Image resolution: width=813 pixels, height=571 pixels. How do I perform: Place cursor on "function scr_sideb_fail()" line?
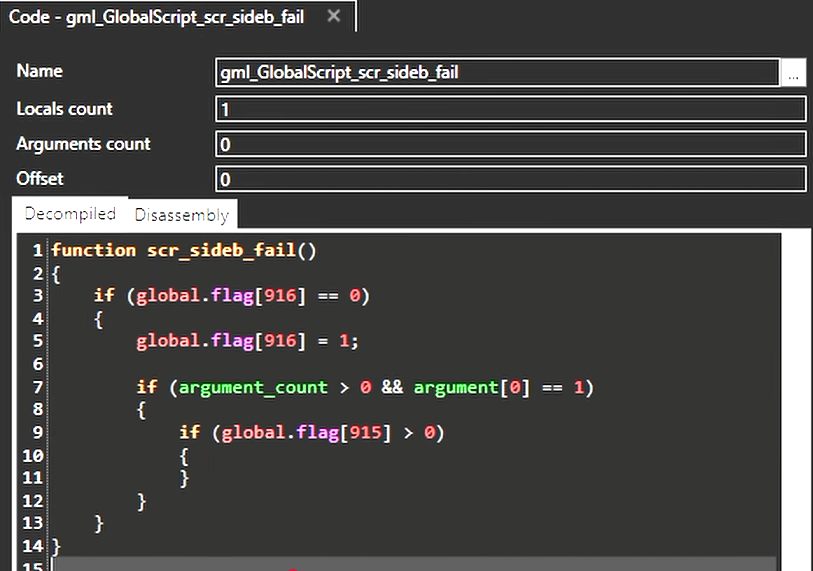pyautogui.click(x=184, y=250)
